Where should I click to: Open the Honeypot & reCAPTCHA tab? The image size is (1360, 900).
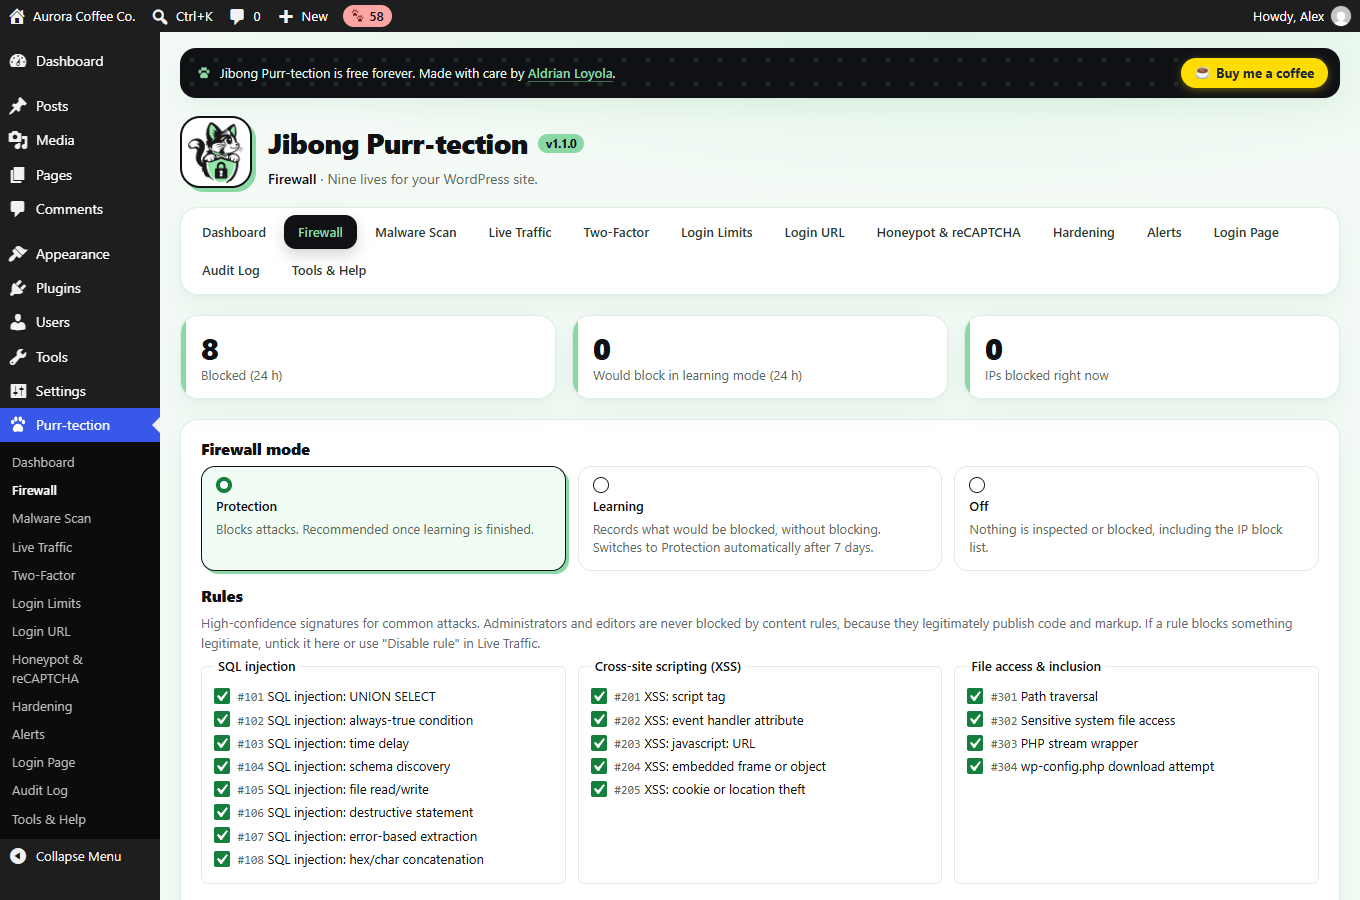948,232
